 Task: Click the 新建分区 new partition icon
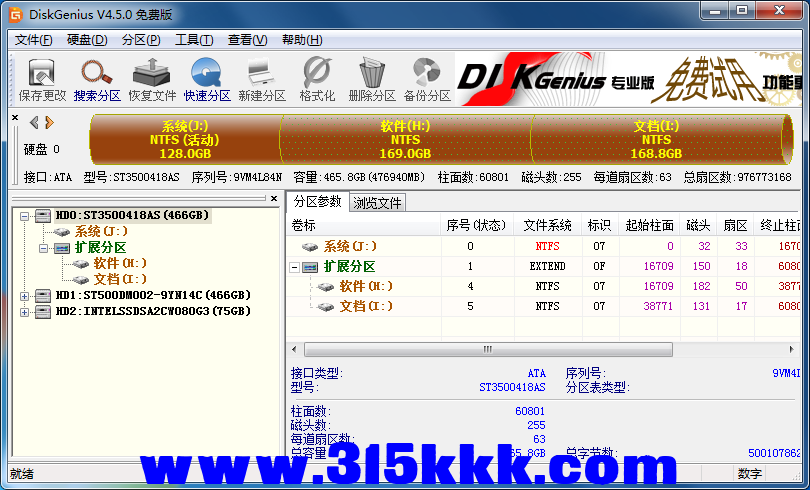click(x=262, y=80)
